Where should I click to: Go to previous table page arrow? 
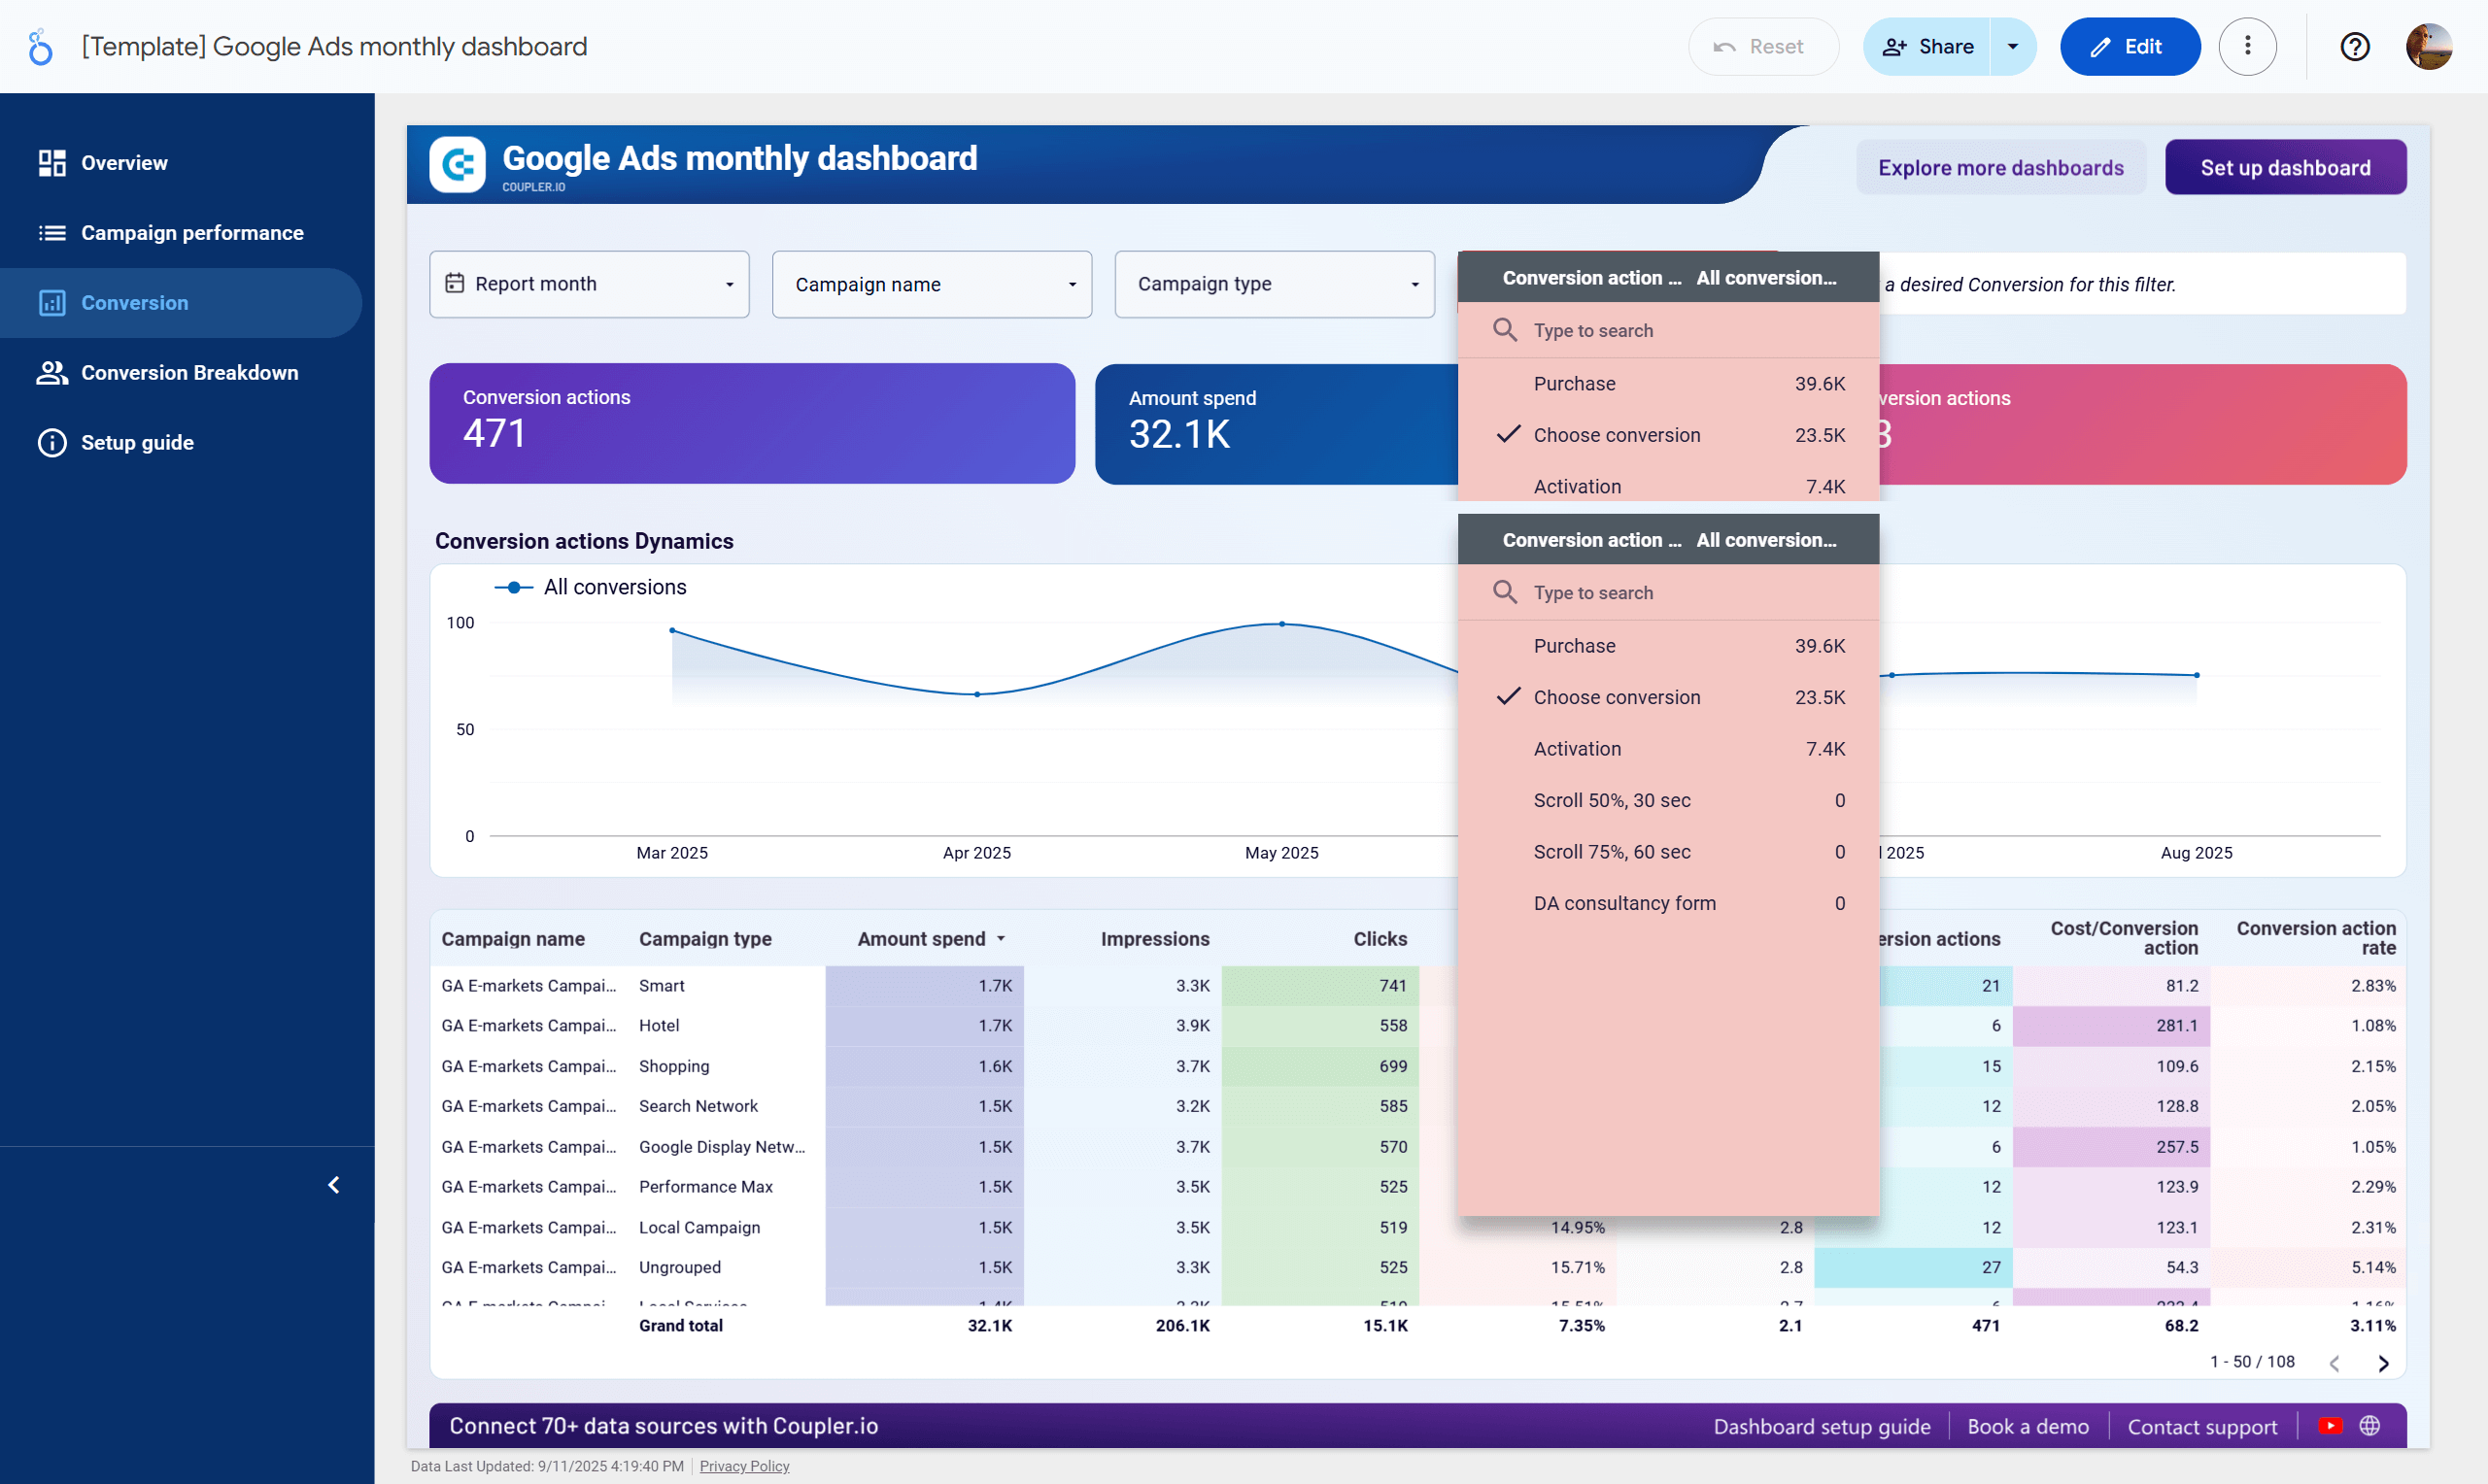click(x=2335, y=1363)
